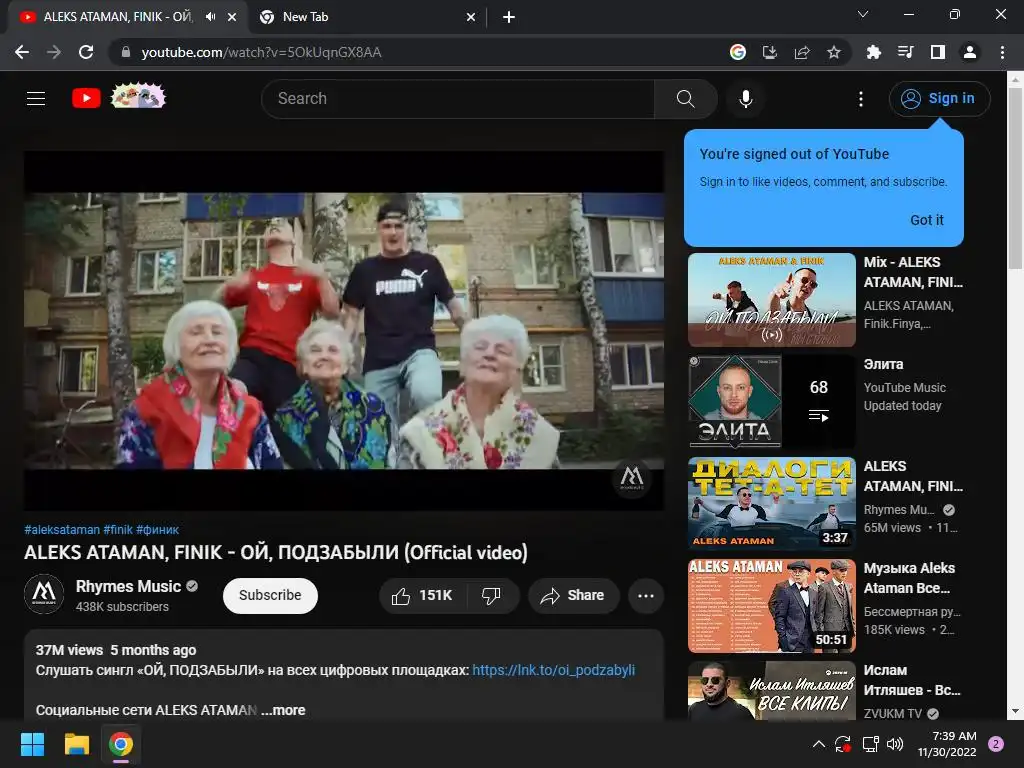Reload the YouTube page

click(86, 52)
